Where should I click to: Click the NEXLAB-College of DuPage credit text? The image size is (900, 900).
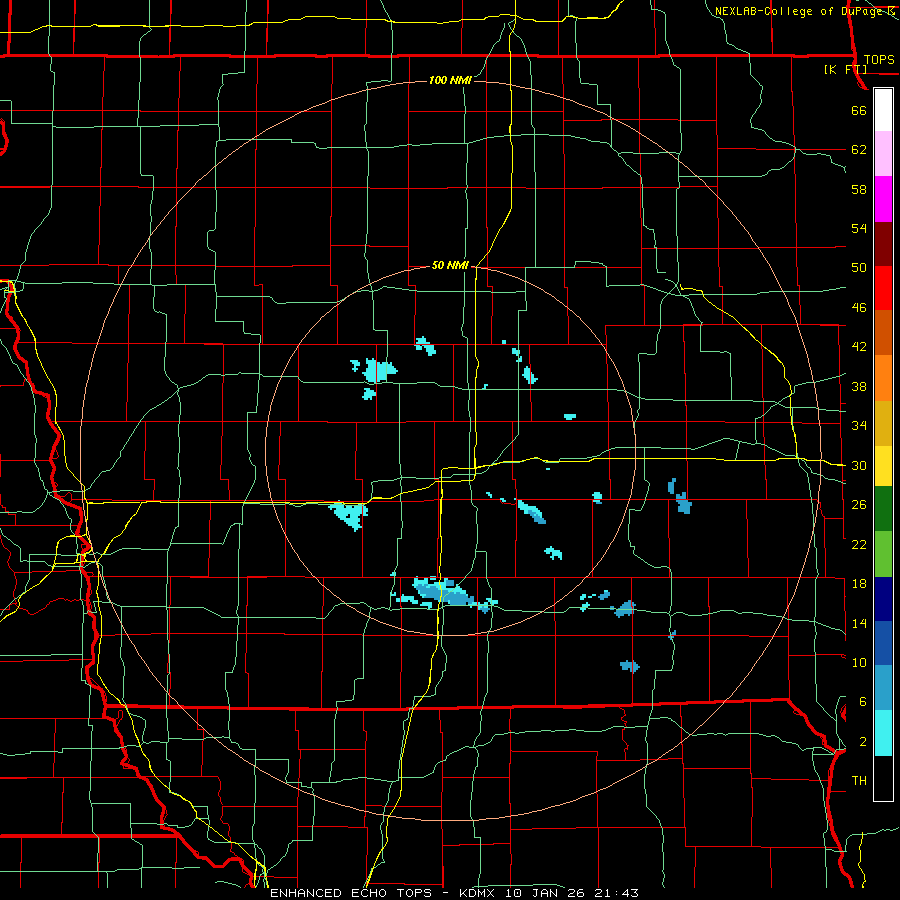[798, 11]
